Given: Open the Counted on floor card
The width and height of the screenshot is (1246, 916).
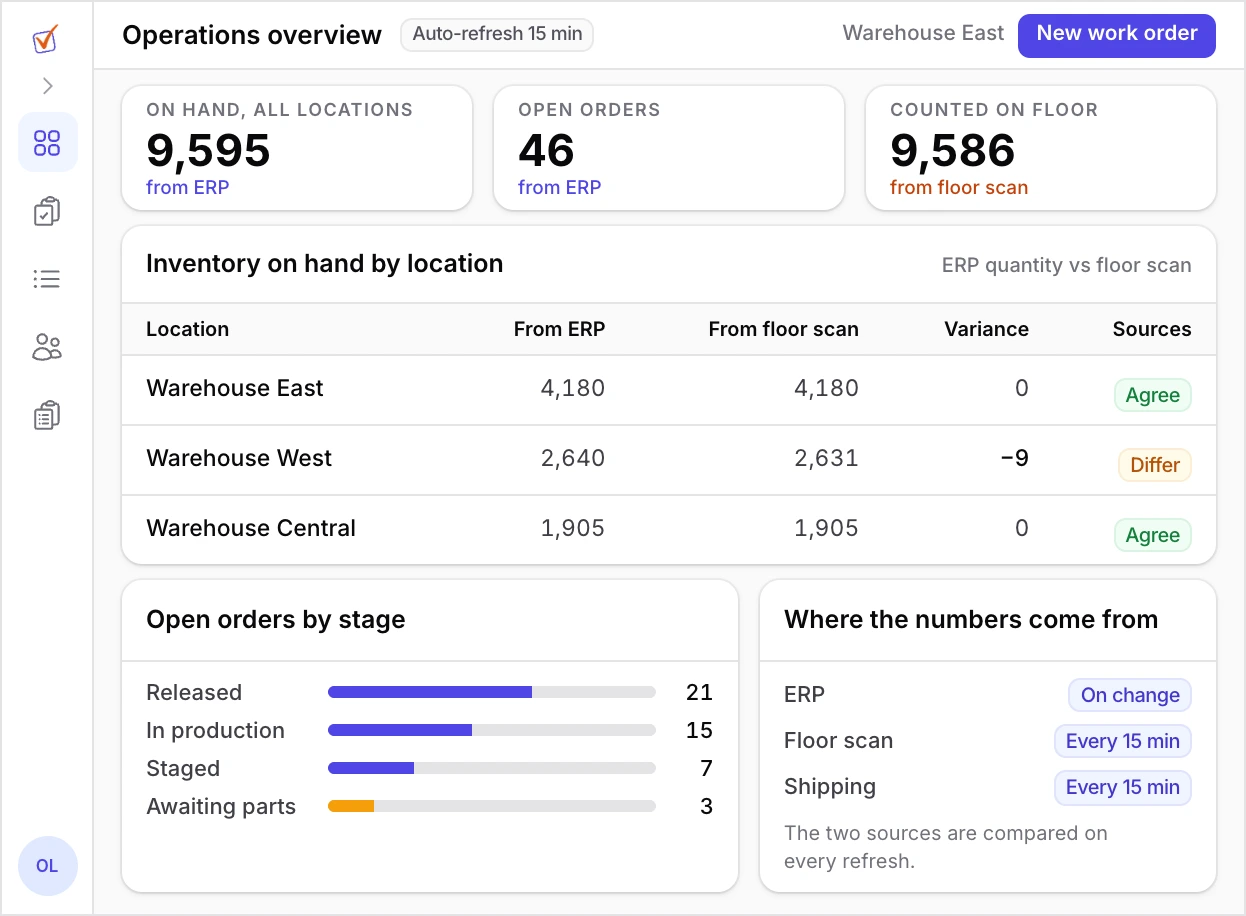Looking at the screenshot, I should 1041,148.
